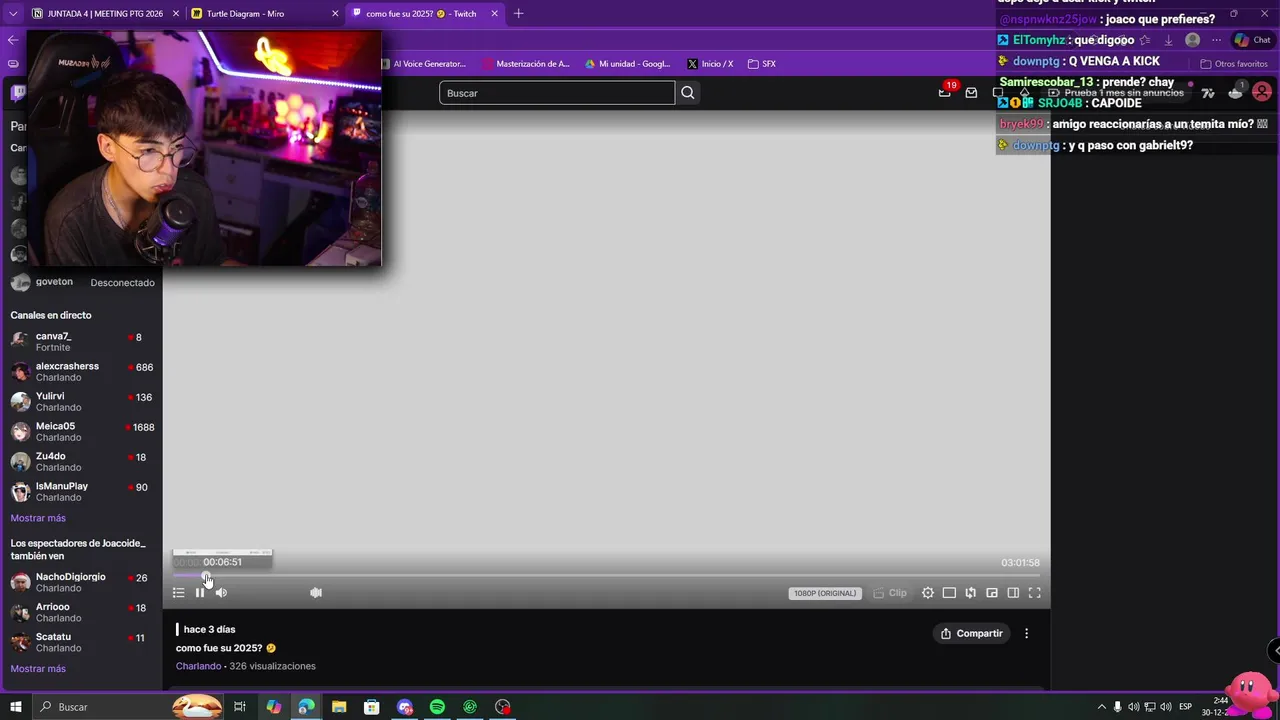1280x720 pixels.
Task: Open IsManuPlay channel from sidebar
Action: pyautogui.click(x=82, y=492)
